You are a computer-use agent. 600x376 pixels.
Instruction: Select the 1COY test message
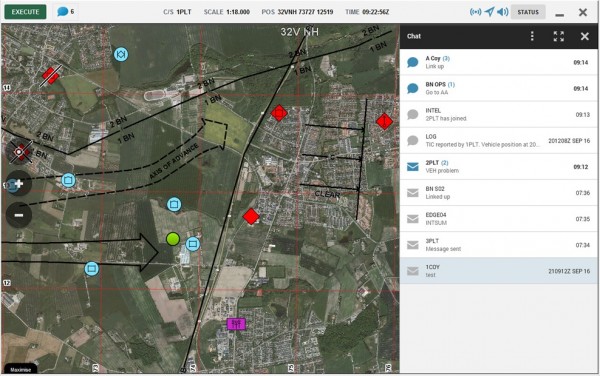point(498,270)
